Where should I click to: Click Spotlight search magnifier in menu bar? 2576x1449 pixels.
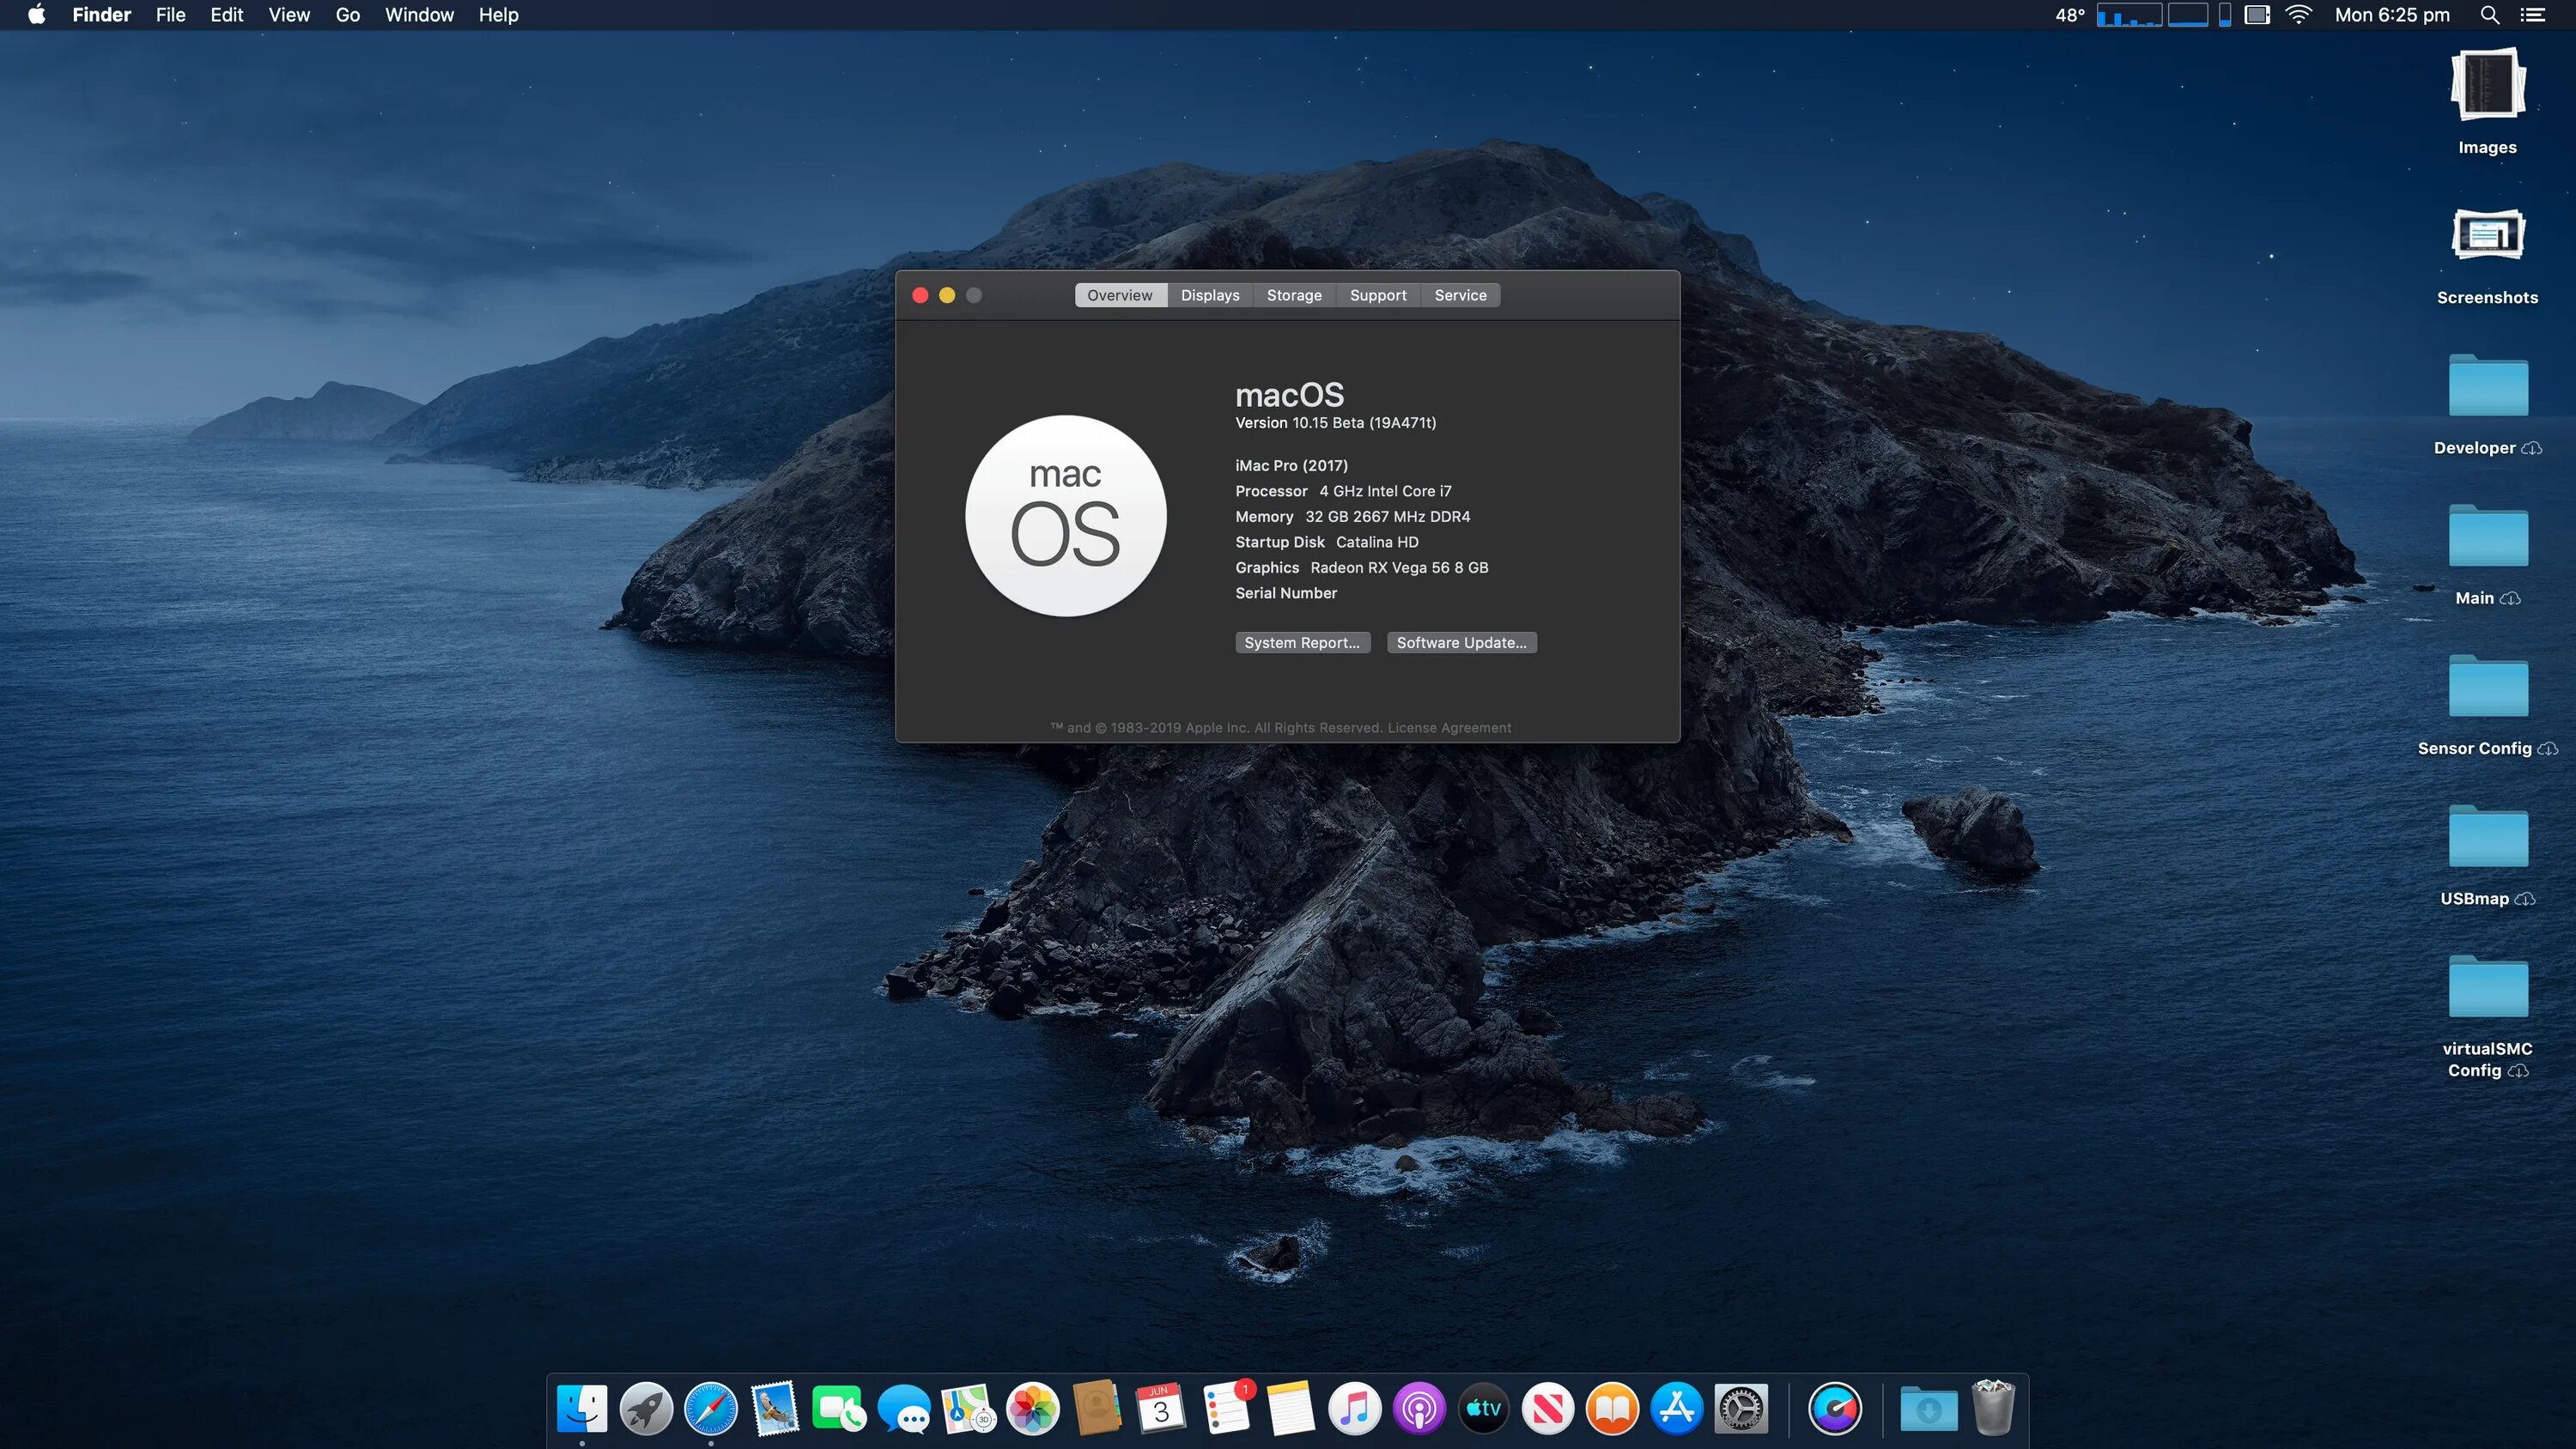[2490, 15]
